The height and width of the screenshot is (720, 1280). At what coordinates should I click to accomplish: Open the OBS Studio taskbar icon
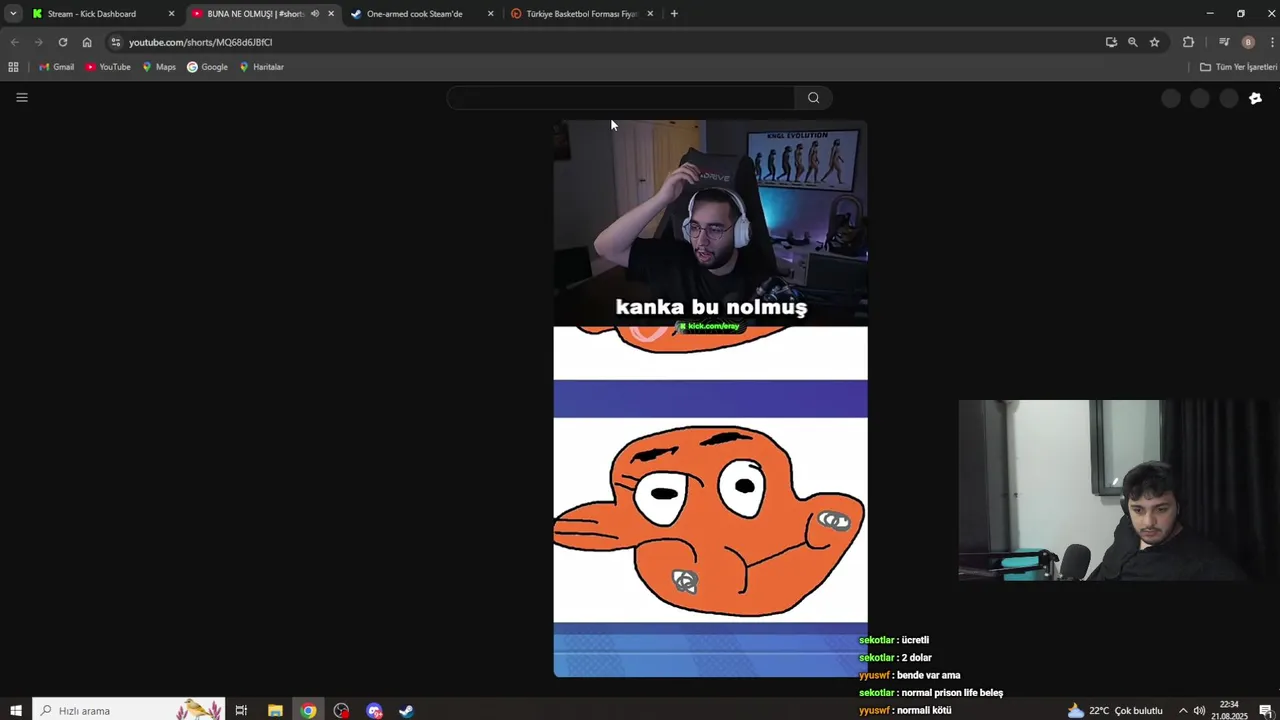(x=341, y=710)
